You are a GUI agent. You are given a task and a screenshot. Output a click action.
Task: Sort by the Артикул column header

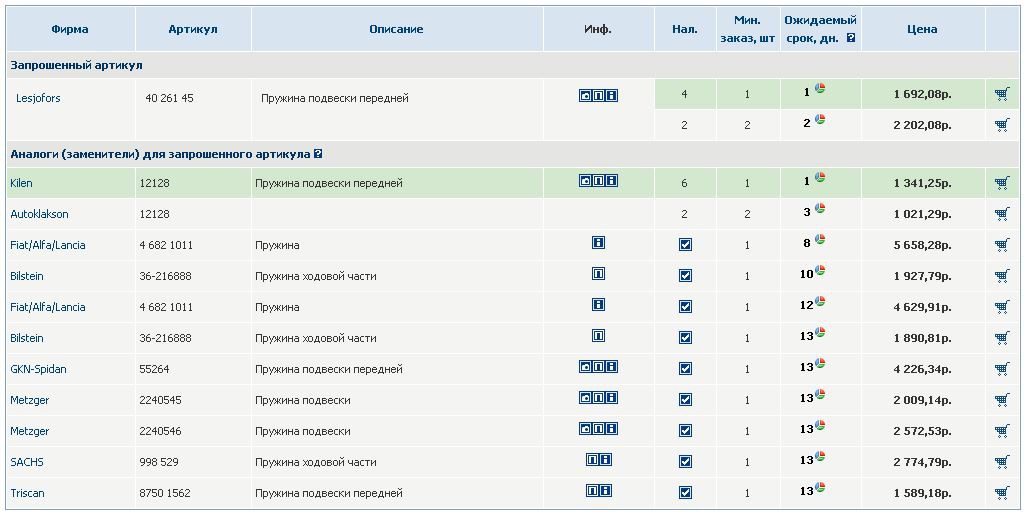[192, 29]
